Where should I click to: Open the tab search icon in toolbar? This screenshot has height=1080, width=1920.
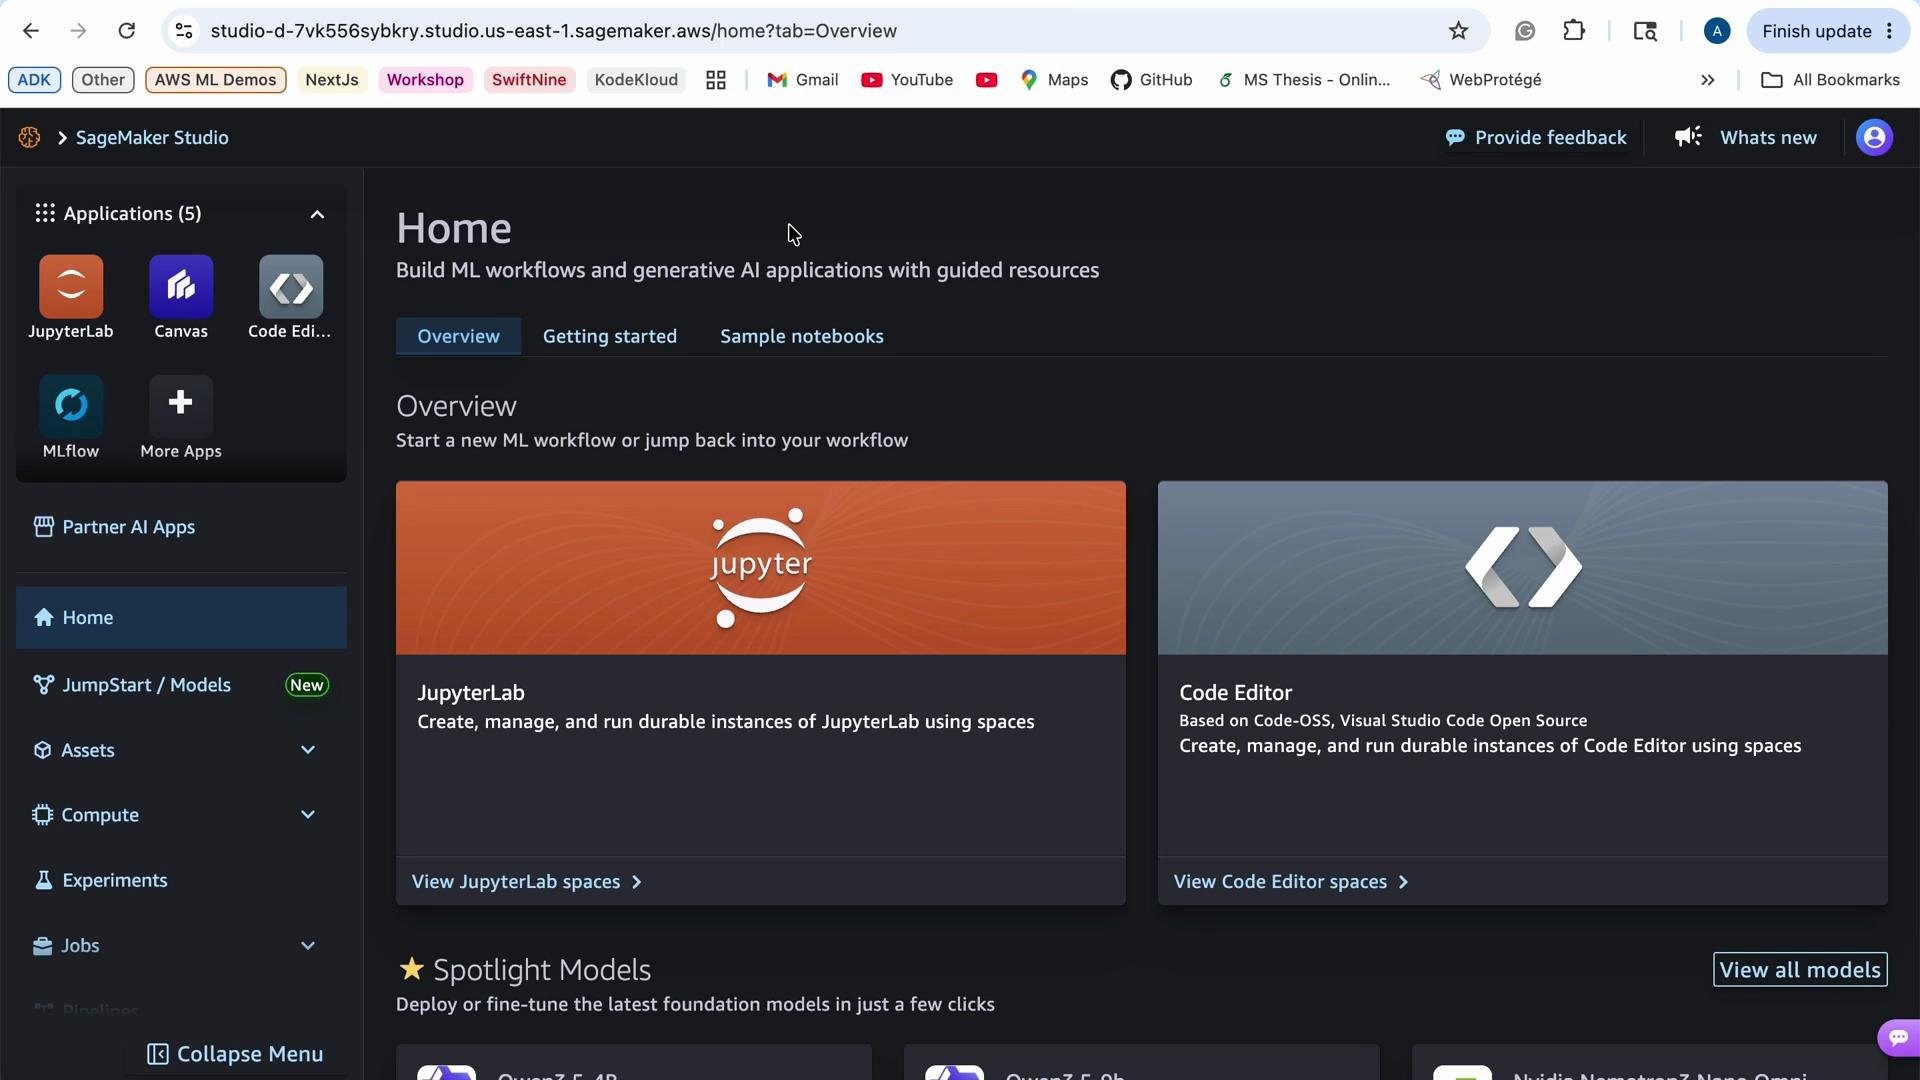click(1645, 31)
